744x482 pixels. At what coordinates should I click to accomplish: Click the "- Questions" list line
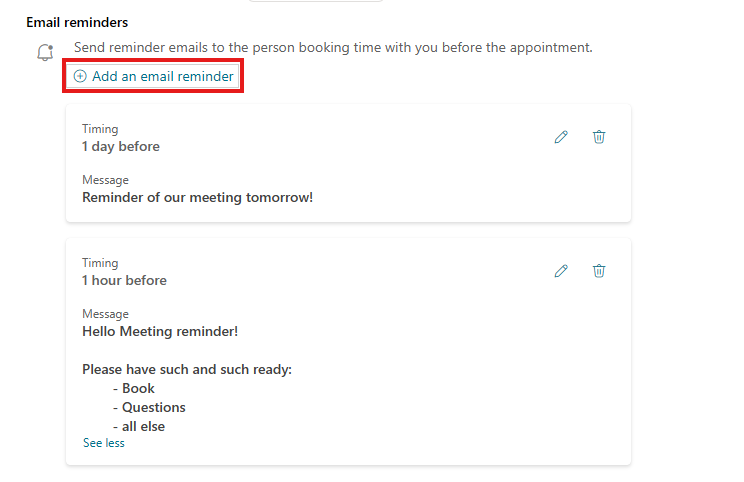149,407
